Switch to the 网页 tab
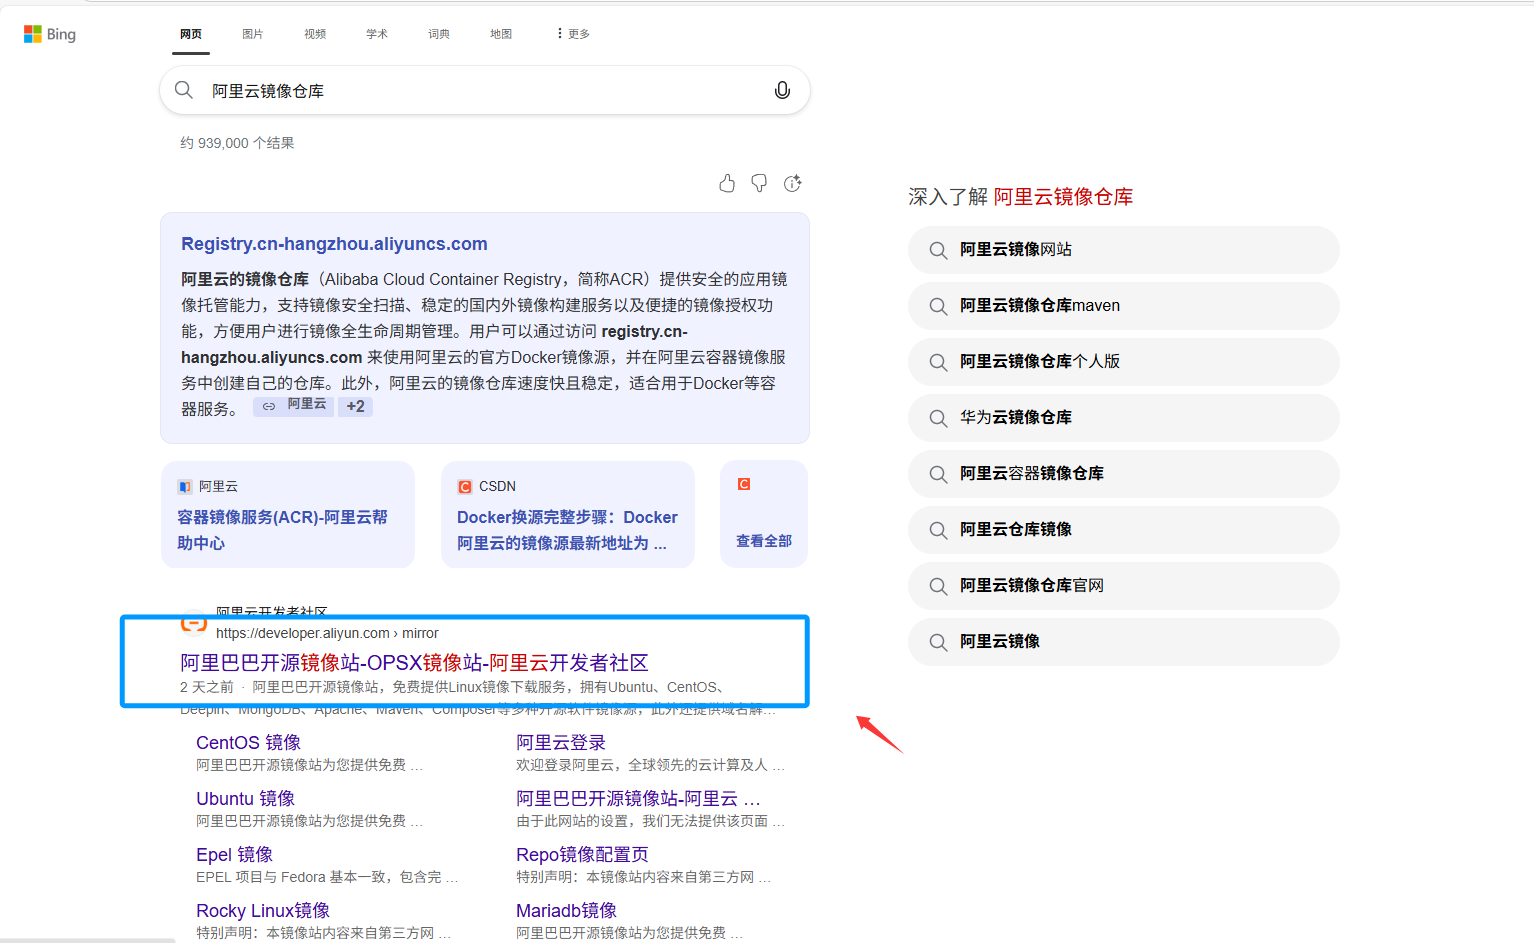Screen dimensions: 1534x943 [191, 34]
